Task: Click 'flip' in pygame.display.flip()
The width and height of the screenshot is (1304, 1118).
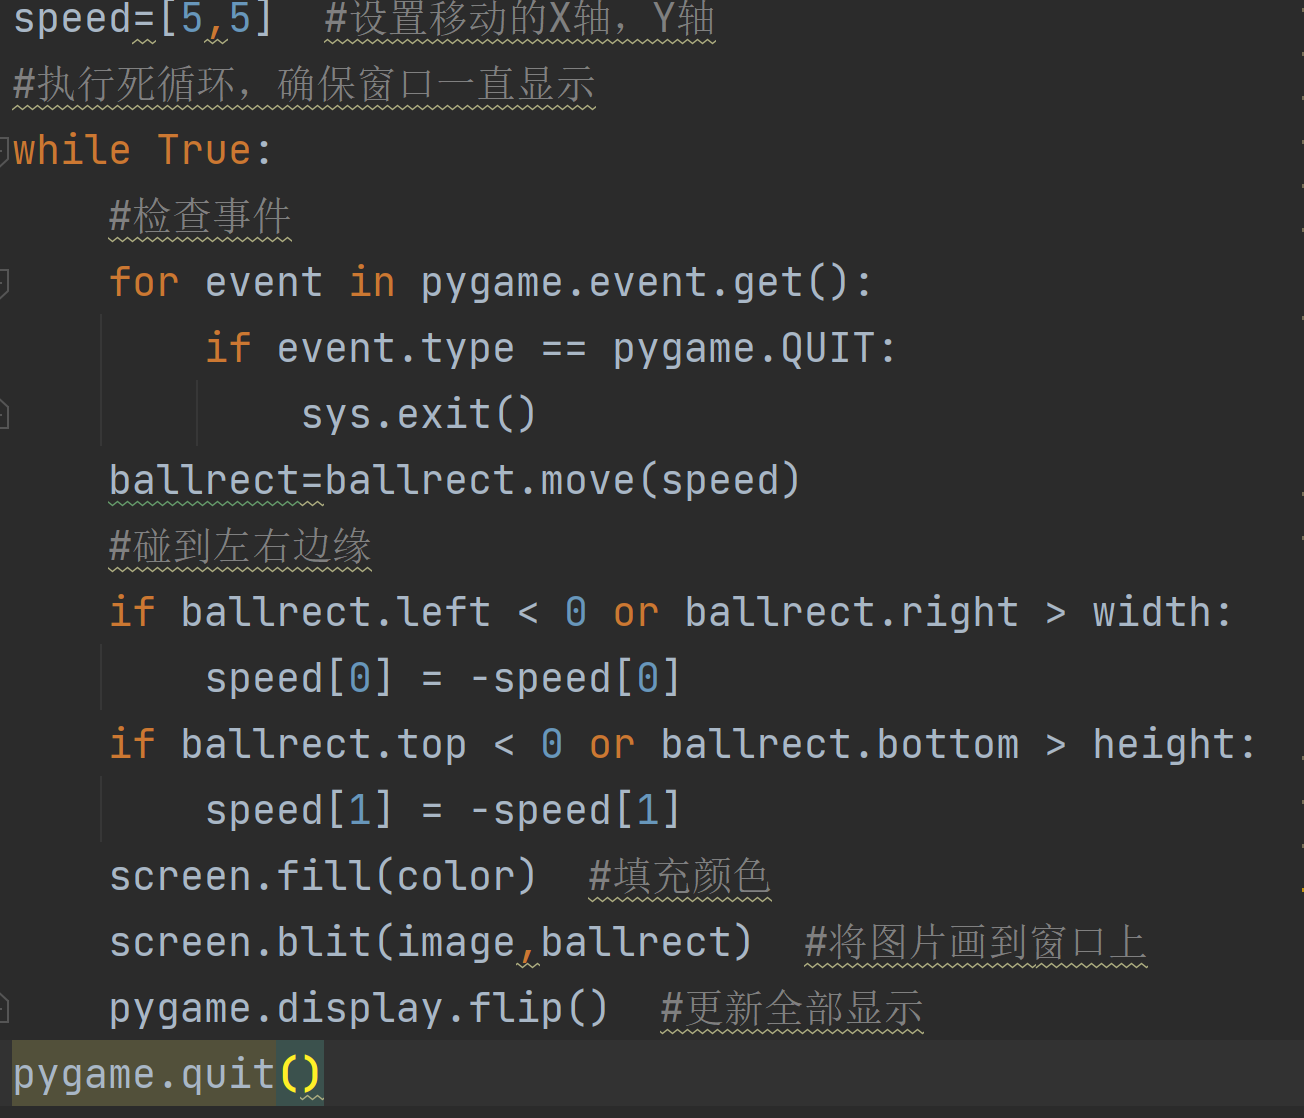Action: [x=516, y=1009]
